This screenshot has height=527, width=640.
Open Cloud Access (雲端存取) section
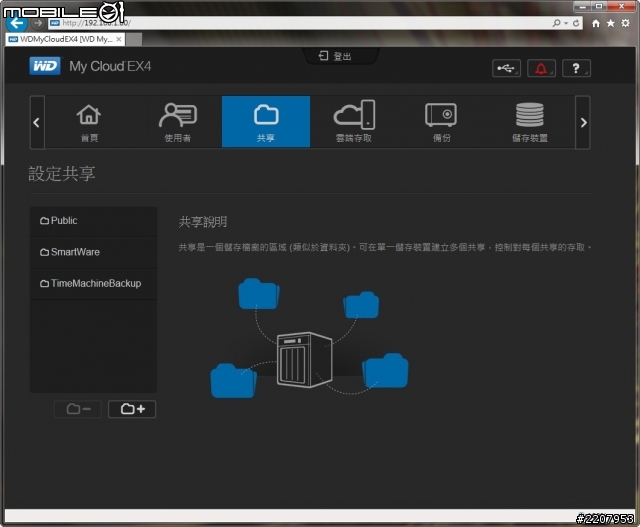354,122
